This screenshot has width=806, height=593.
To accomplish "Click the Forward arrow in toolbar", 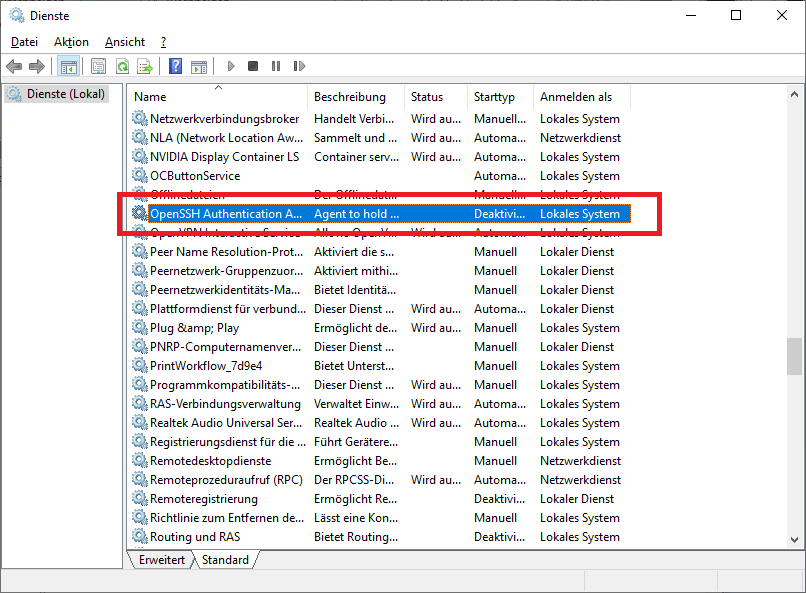I will pos(37,67).
